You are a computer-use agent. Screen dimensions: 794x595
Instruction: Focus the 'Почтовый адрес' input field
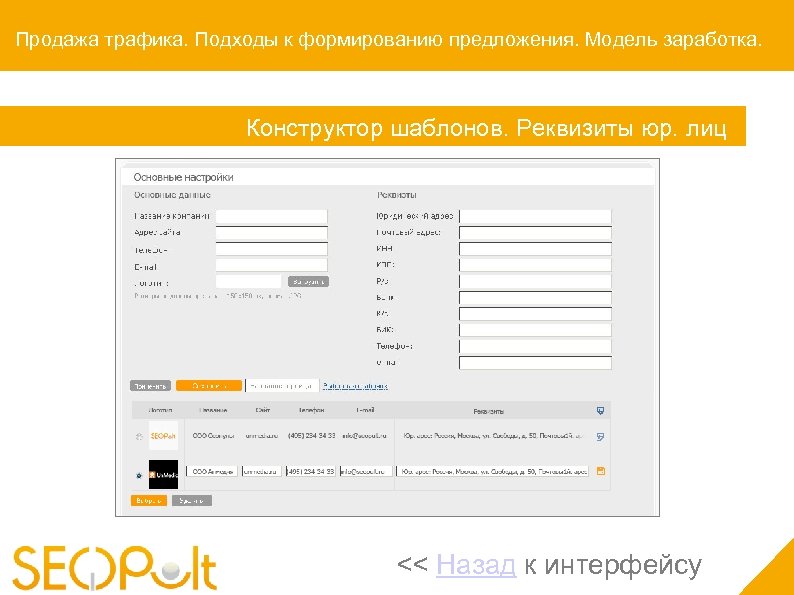point(535,233)
